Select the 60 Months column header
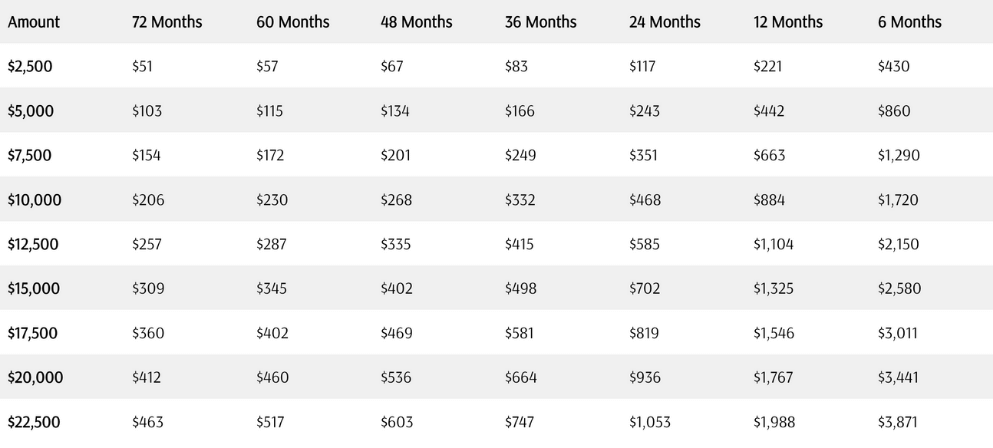Screen dimensions: 993x448 coord(293,22)
